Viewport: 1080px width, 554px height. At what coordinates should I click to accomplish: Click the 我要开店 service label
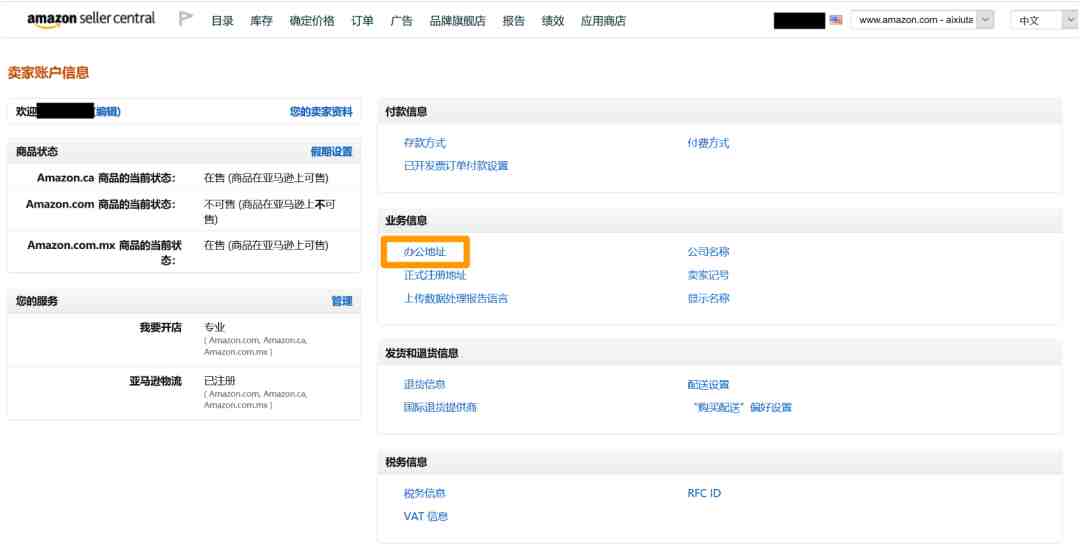coord(160,327)
